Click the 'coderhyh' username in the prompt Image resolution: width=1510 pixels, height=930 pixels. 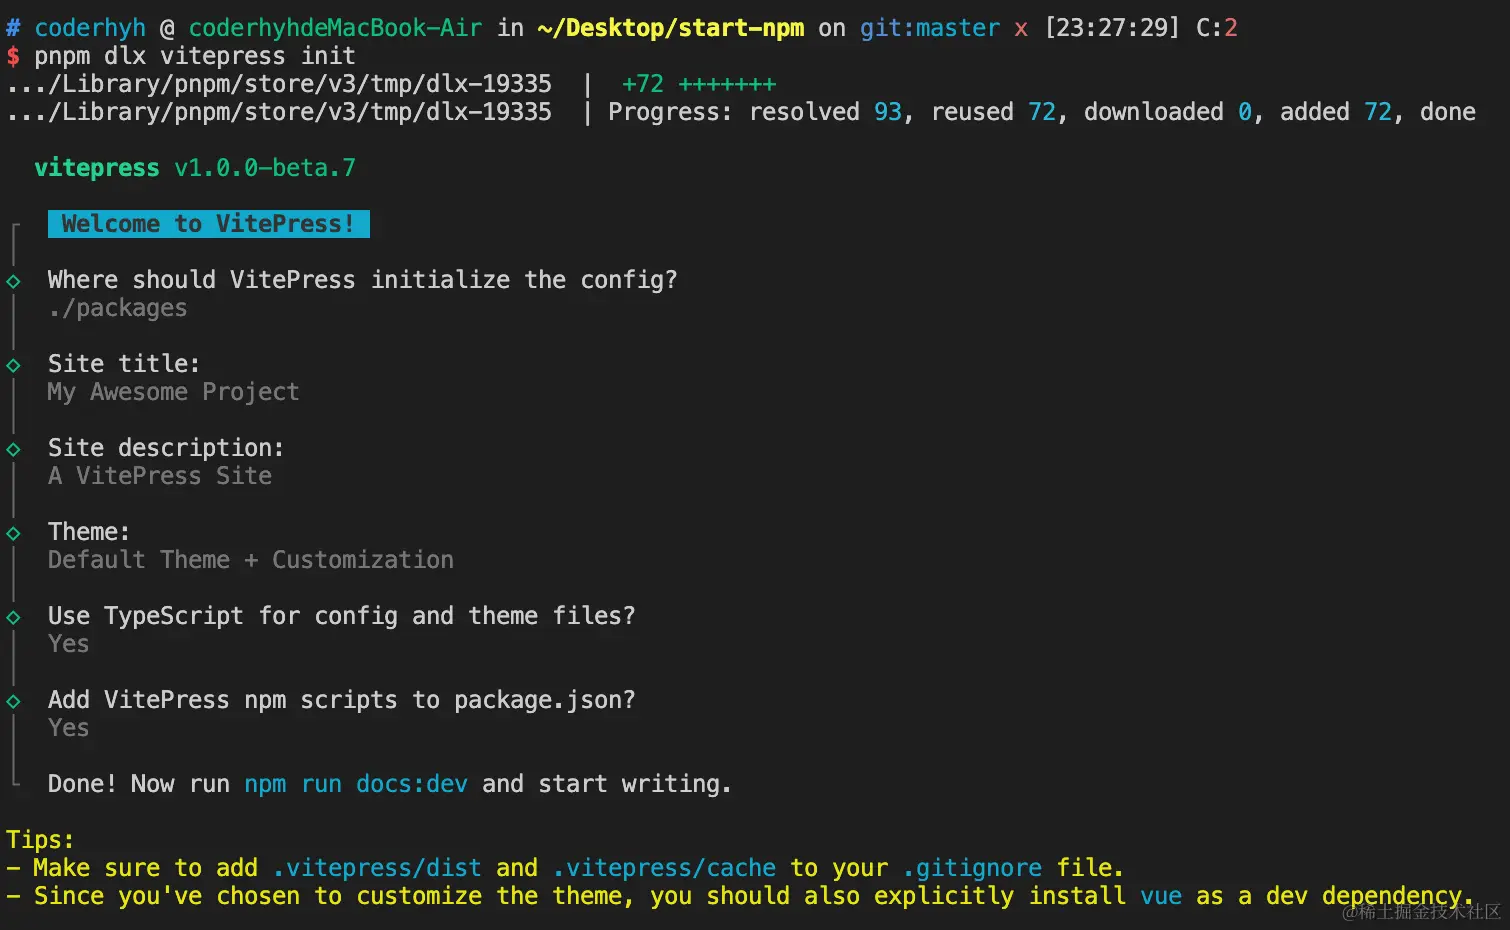coord(90,28)
